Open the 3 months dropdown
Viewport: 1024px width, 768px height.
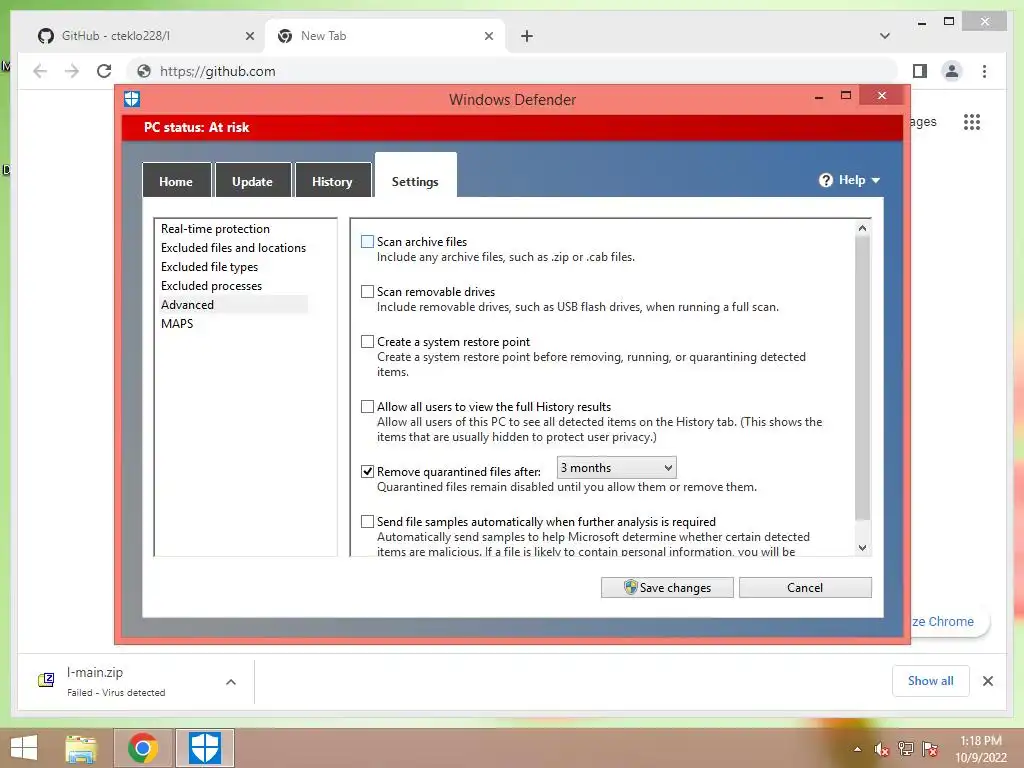pos(616,468)
